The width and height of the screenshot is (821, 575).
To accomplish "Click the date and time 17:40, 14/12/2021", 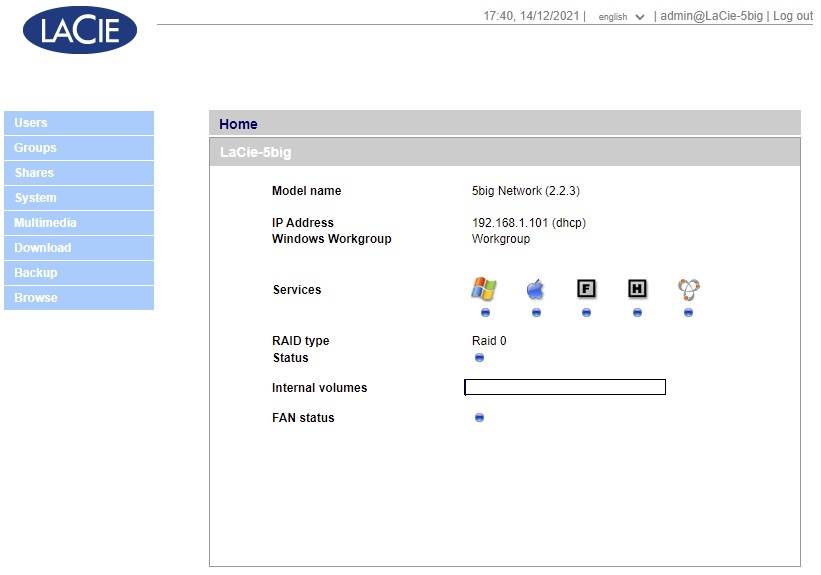I will click(x=531, y=16).
